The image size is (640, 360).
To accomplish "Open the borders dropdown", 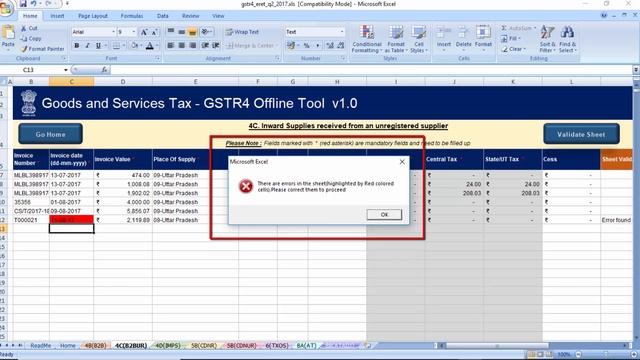I will click(124, 45).
